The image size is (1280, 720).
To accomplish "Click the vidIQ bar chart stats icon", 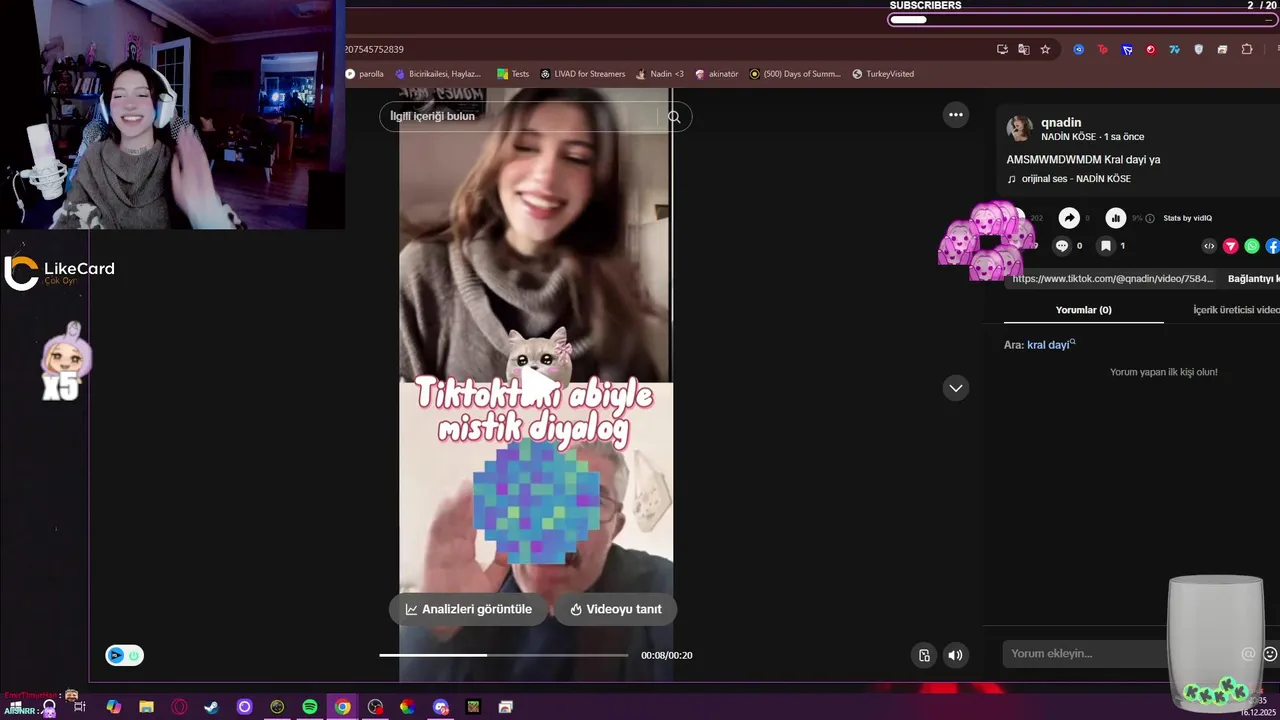I will (x=1115, y=218).
